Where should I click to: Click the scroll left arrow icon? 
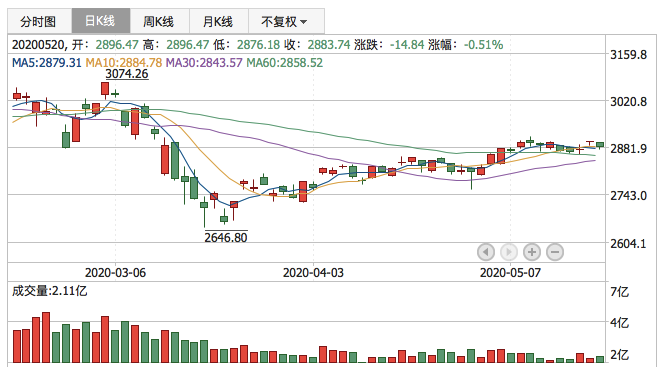point(486,252)
